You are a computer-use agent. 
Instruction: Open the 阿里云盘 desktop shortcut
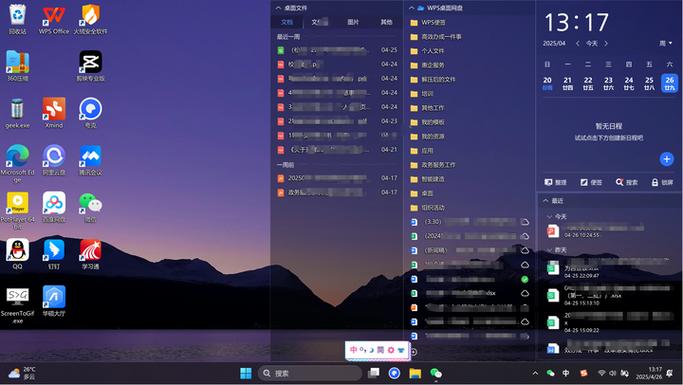pos(54,160)
